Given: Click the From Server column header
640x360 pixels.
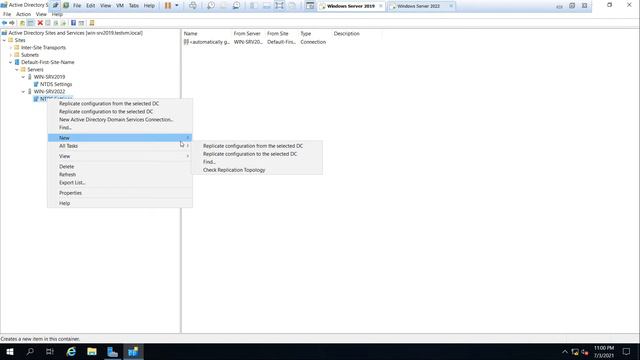Looking at the screenshot, I should pyautogui.click(x=248, y=33).
